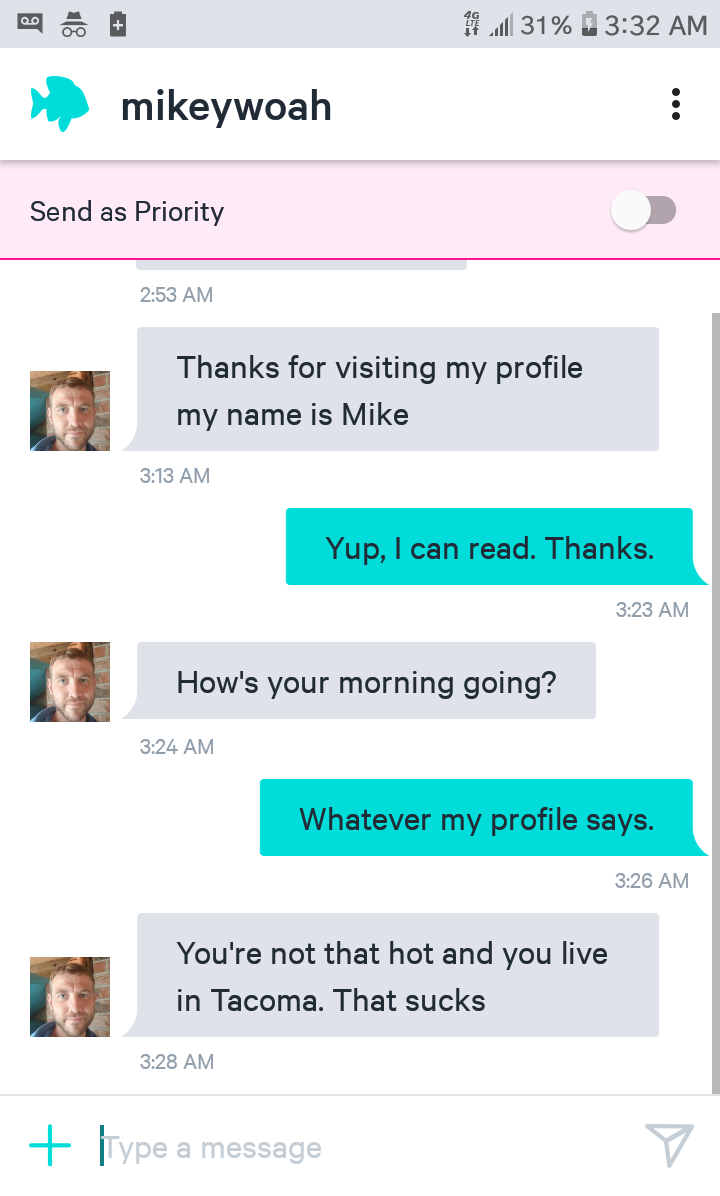Tap the battery saver plus icon in the status bar
The image size is (720, 1196).
click(117, 23)
